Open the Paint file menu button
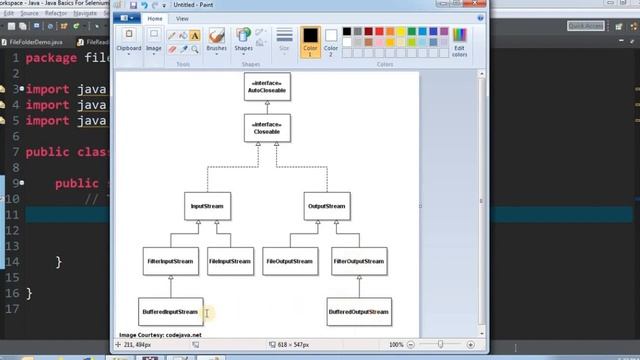The width and height of the screenshot is (640, 360). pyautogui.click(x=127, y=18)
